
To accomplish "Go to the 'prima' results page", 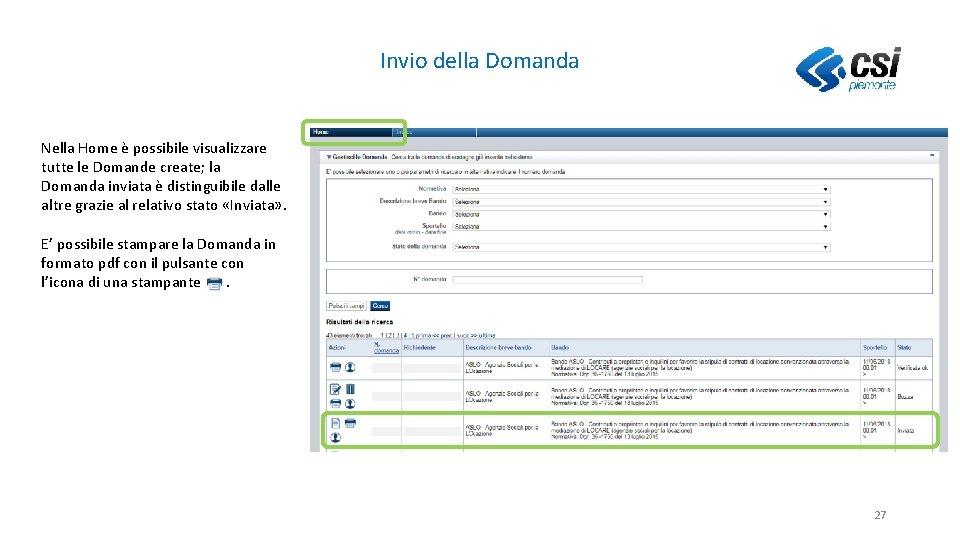I will pos(422,336).
